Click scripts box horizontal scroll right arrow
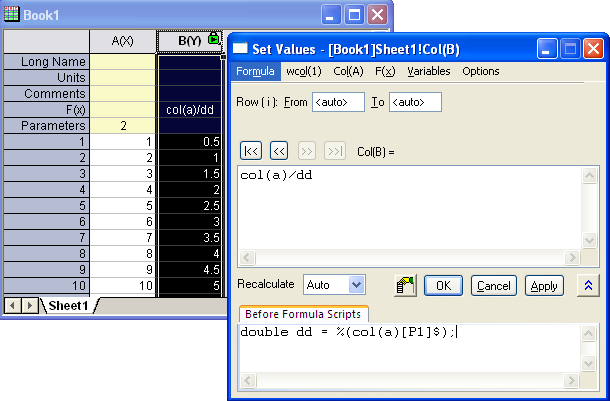The height and width of the screenshot is (401, 610). click(571, 380)
